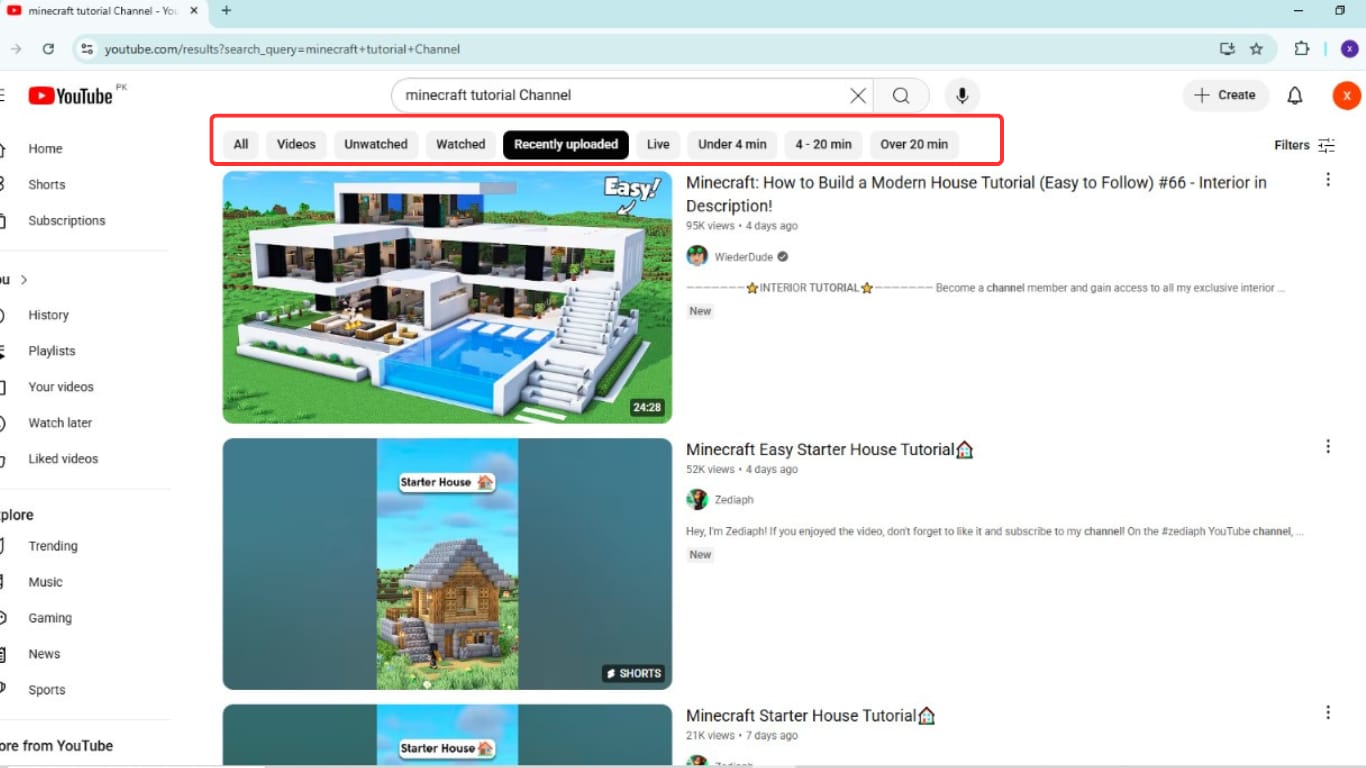Viewport: 1366px width, 768px height.
Task: Open the Minecraft Starter House Tutorial title
Action: 811,716
